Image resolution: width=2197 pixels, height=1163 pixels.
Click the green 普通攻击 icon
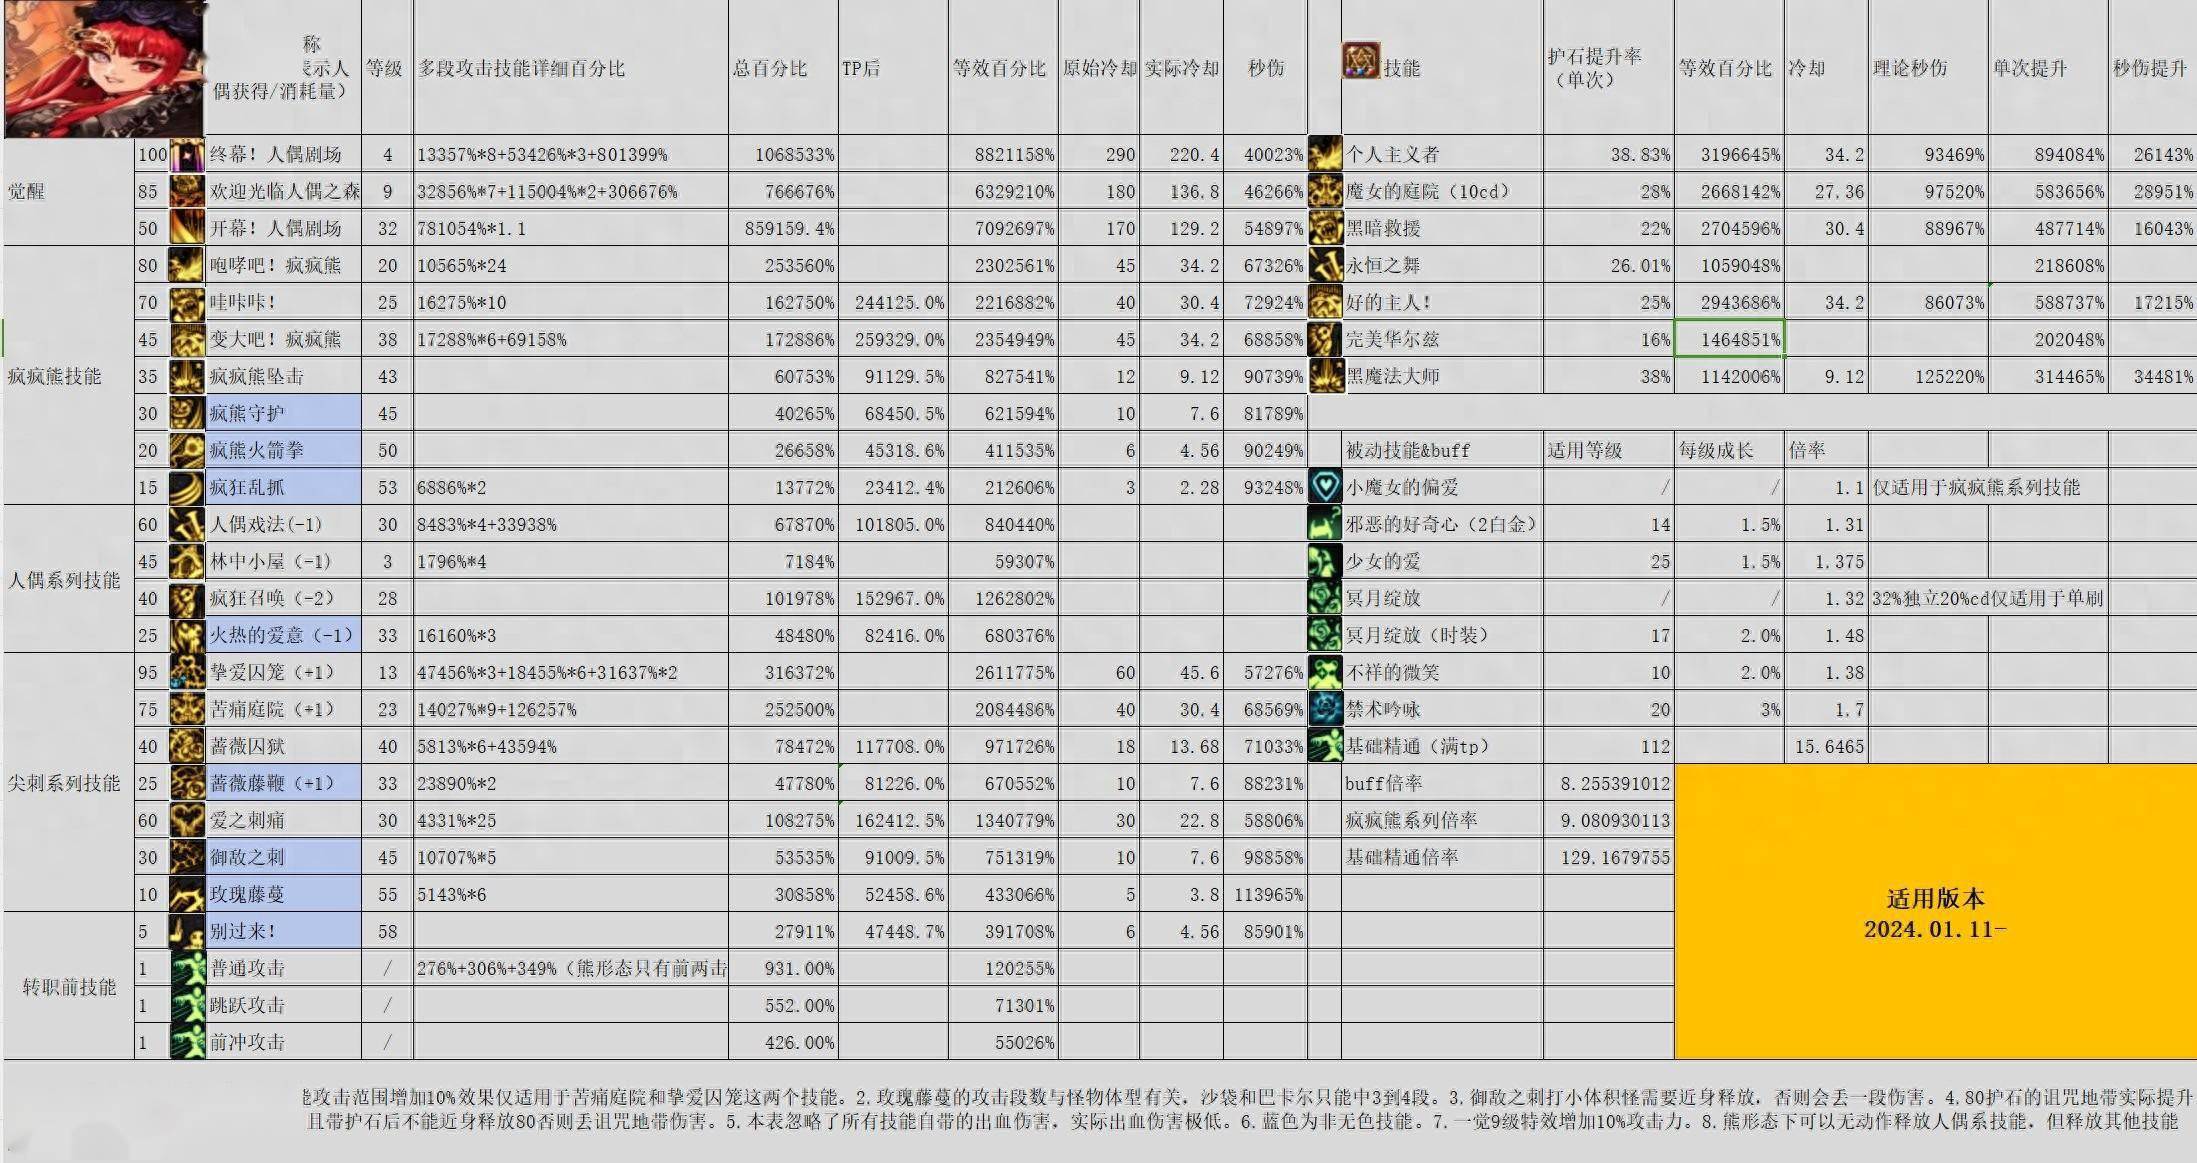click(187, 968)
